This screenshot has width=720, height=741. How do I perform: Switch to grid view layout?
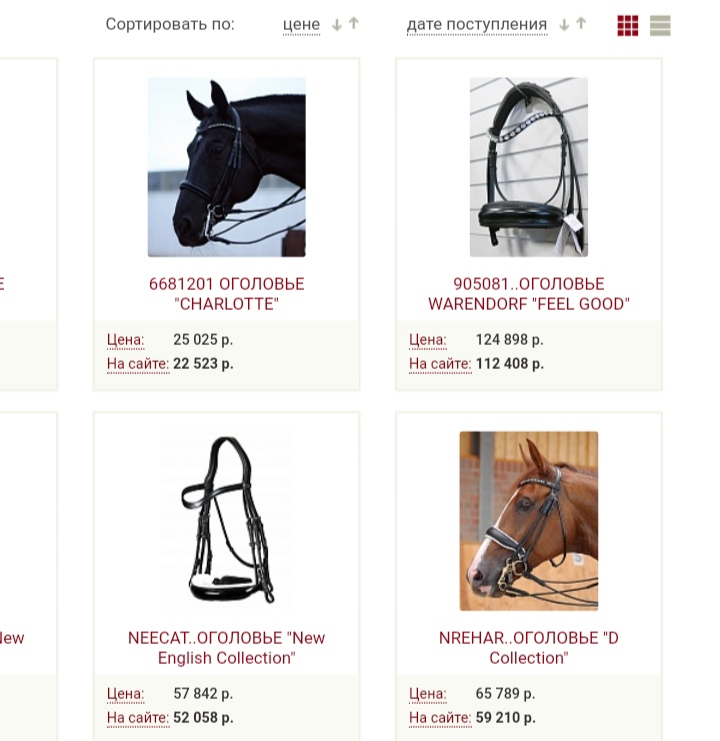coord(627,26)
